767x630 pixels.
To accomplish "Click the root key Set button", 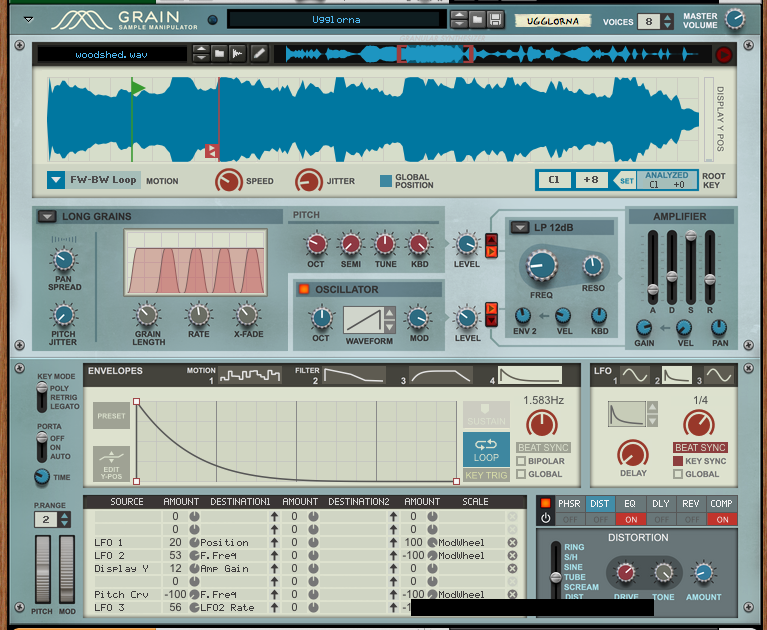I will click(624, 181).
